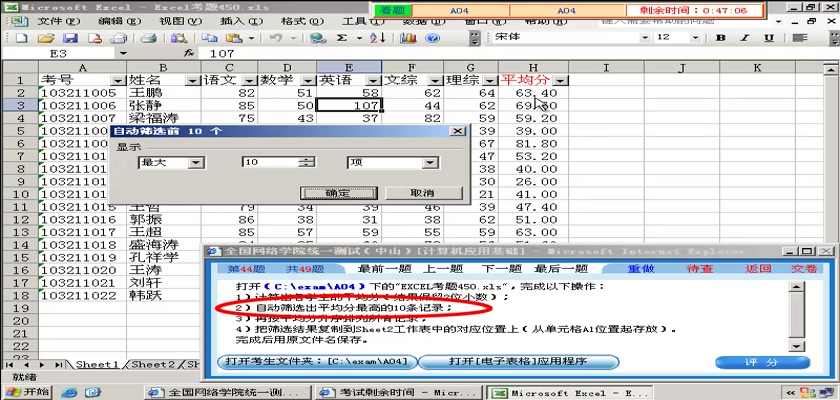This screenshot has height=400, width=840.
Task: Open the Name Box dropdown arrow
Action: (123, 54)
